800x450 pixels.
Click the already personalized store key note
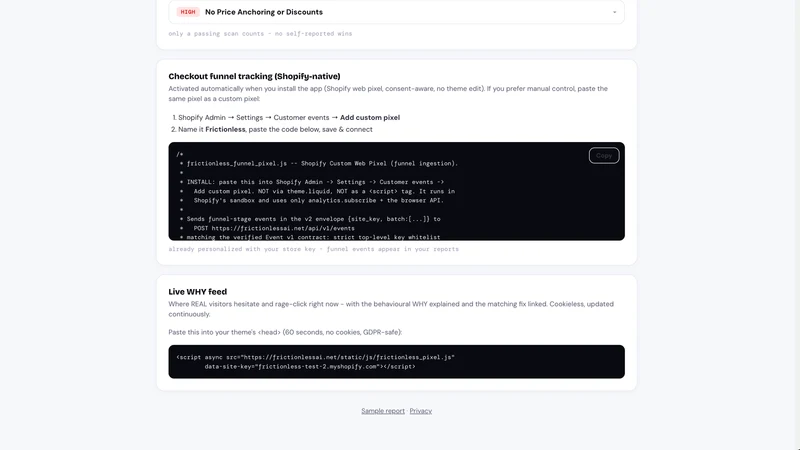pyautogui.click(x=313, y=249)
